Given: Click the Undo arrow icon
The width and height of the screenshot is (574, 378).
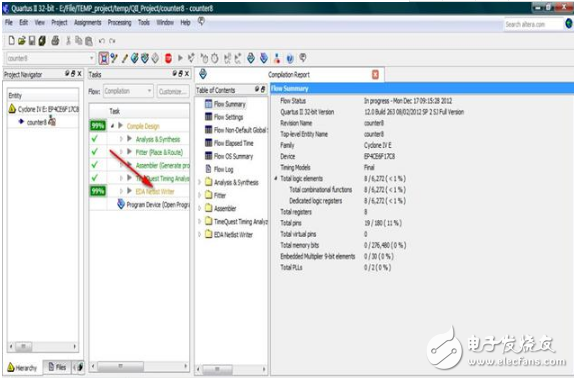Looking at the screenshot, I should pos(102,41).
